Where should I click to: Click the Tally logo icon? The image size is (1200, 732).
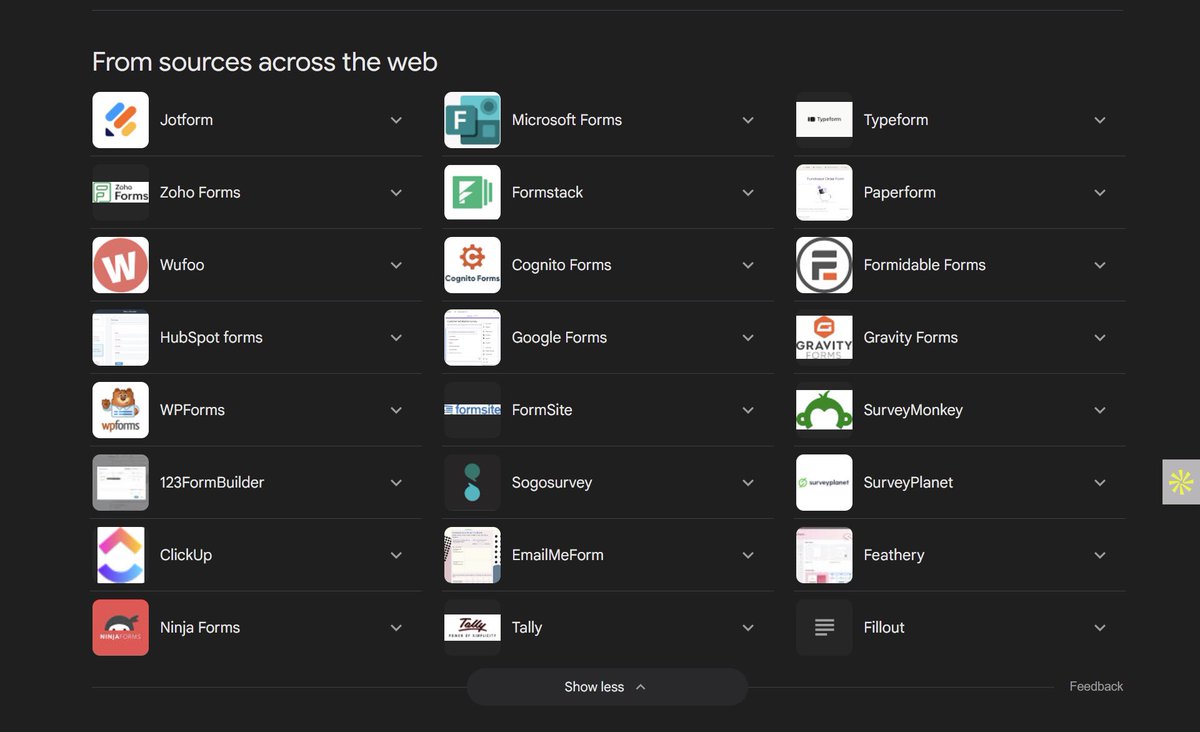click(x=472, y=627)
